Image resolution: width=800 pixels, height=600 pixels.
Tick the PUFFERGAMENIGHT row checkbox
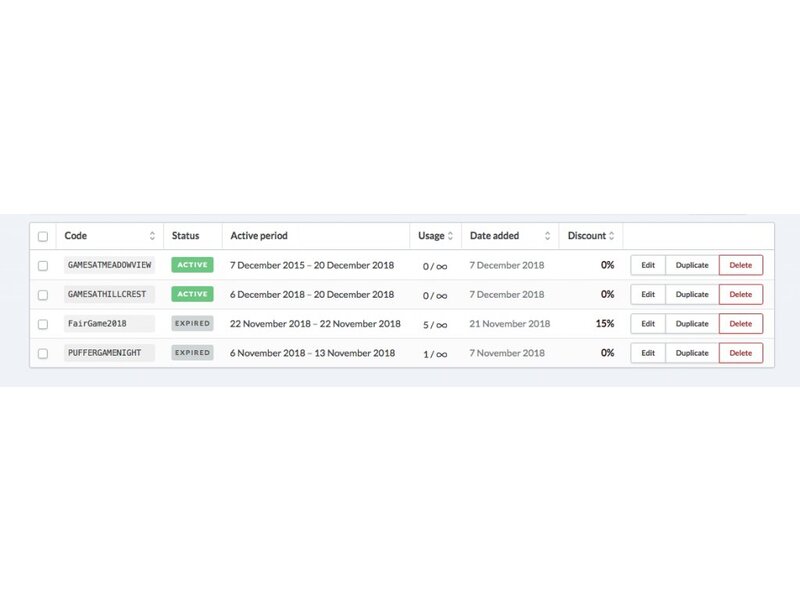42,353
